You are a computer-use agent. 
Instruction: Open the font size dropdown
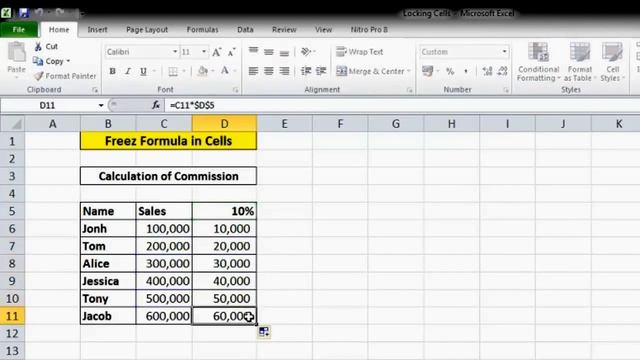[204, 52]
